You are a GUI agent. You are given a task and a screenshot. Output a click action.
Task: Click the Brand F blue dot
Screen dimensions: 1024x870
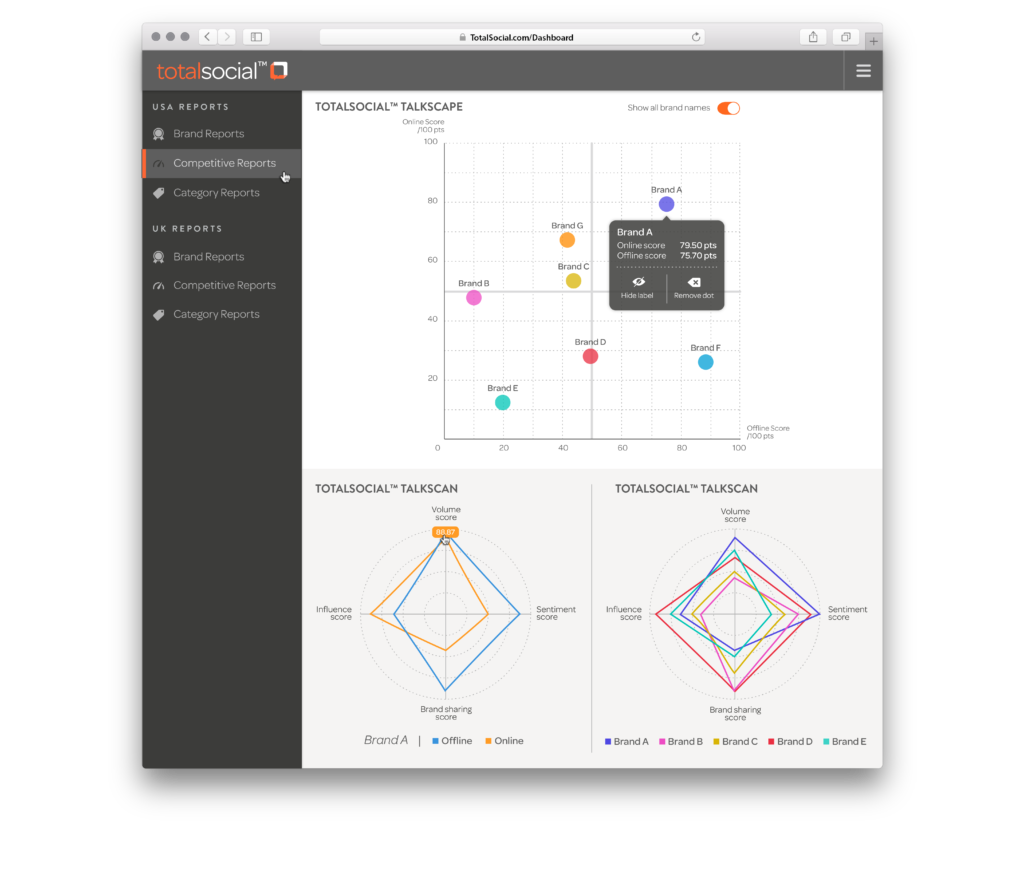[x=705, y=362]
